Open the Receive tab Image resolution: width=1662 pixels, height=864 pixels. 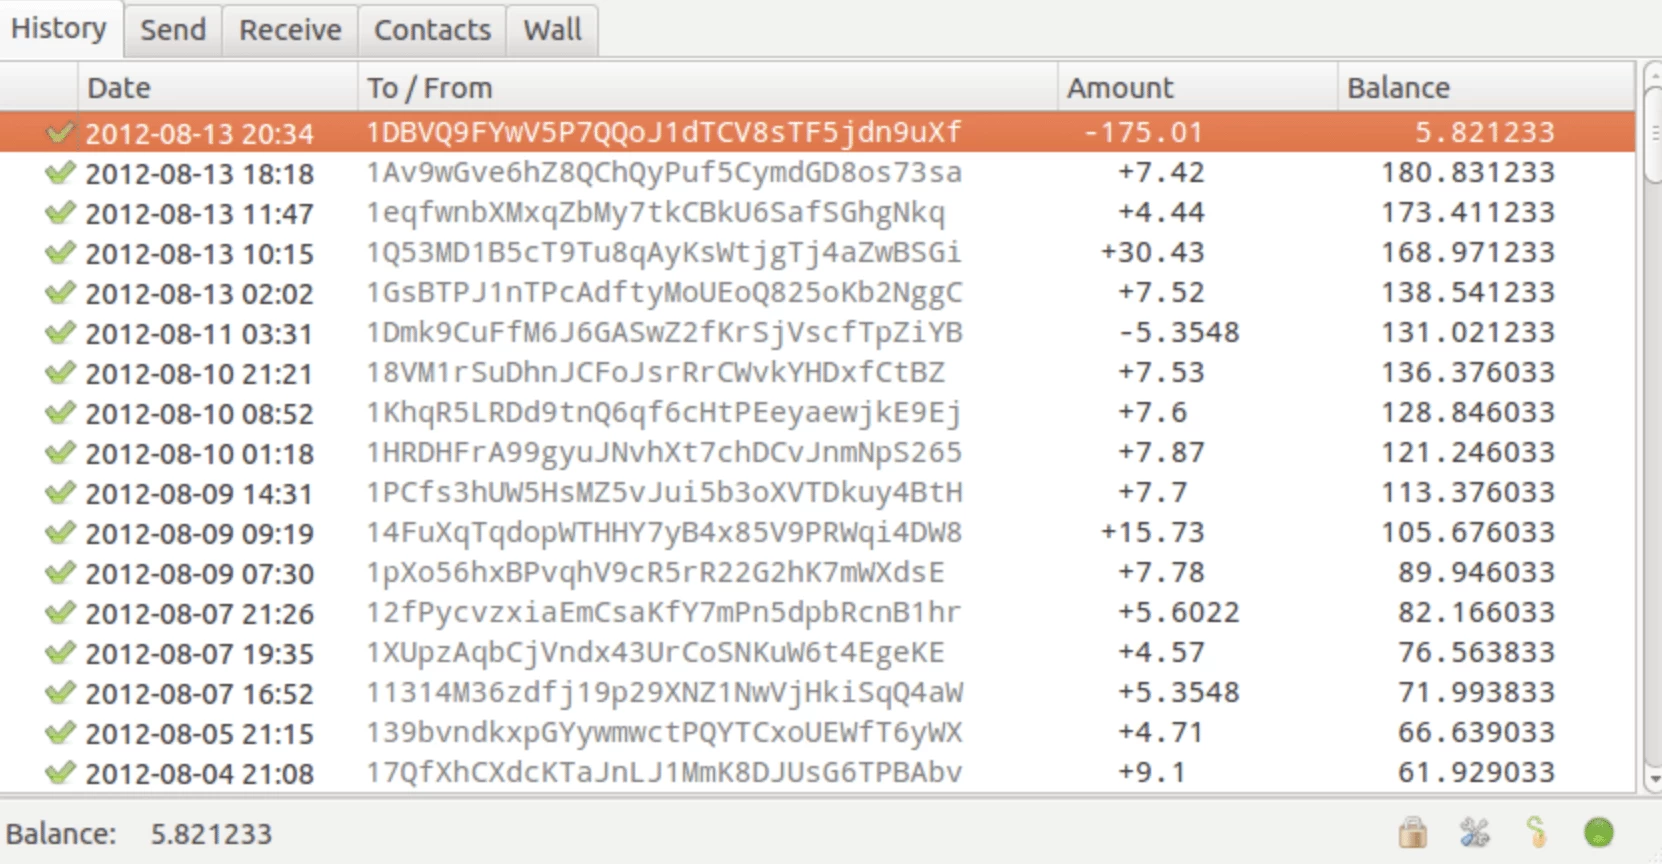pos(290,30)
